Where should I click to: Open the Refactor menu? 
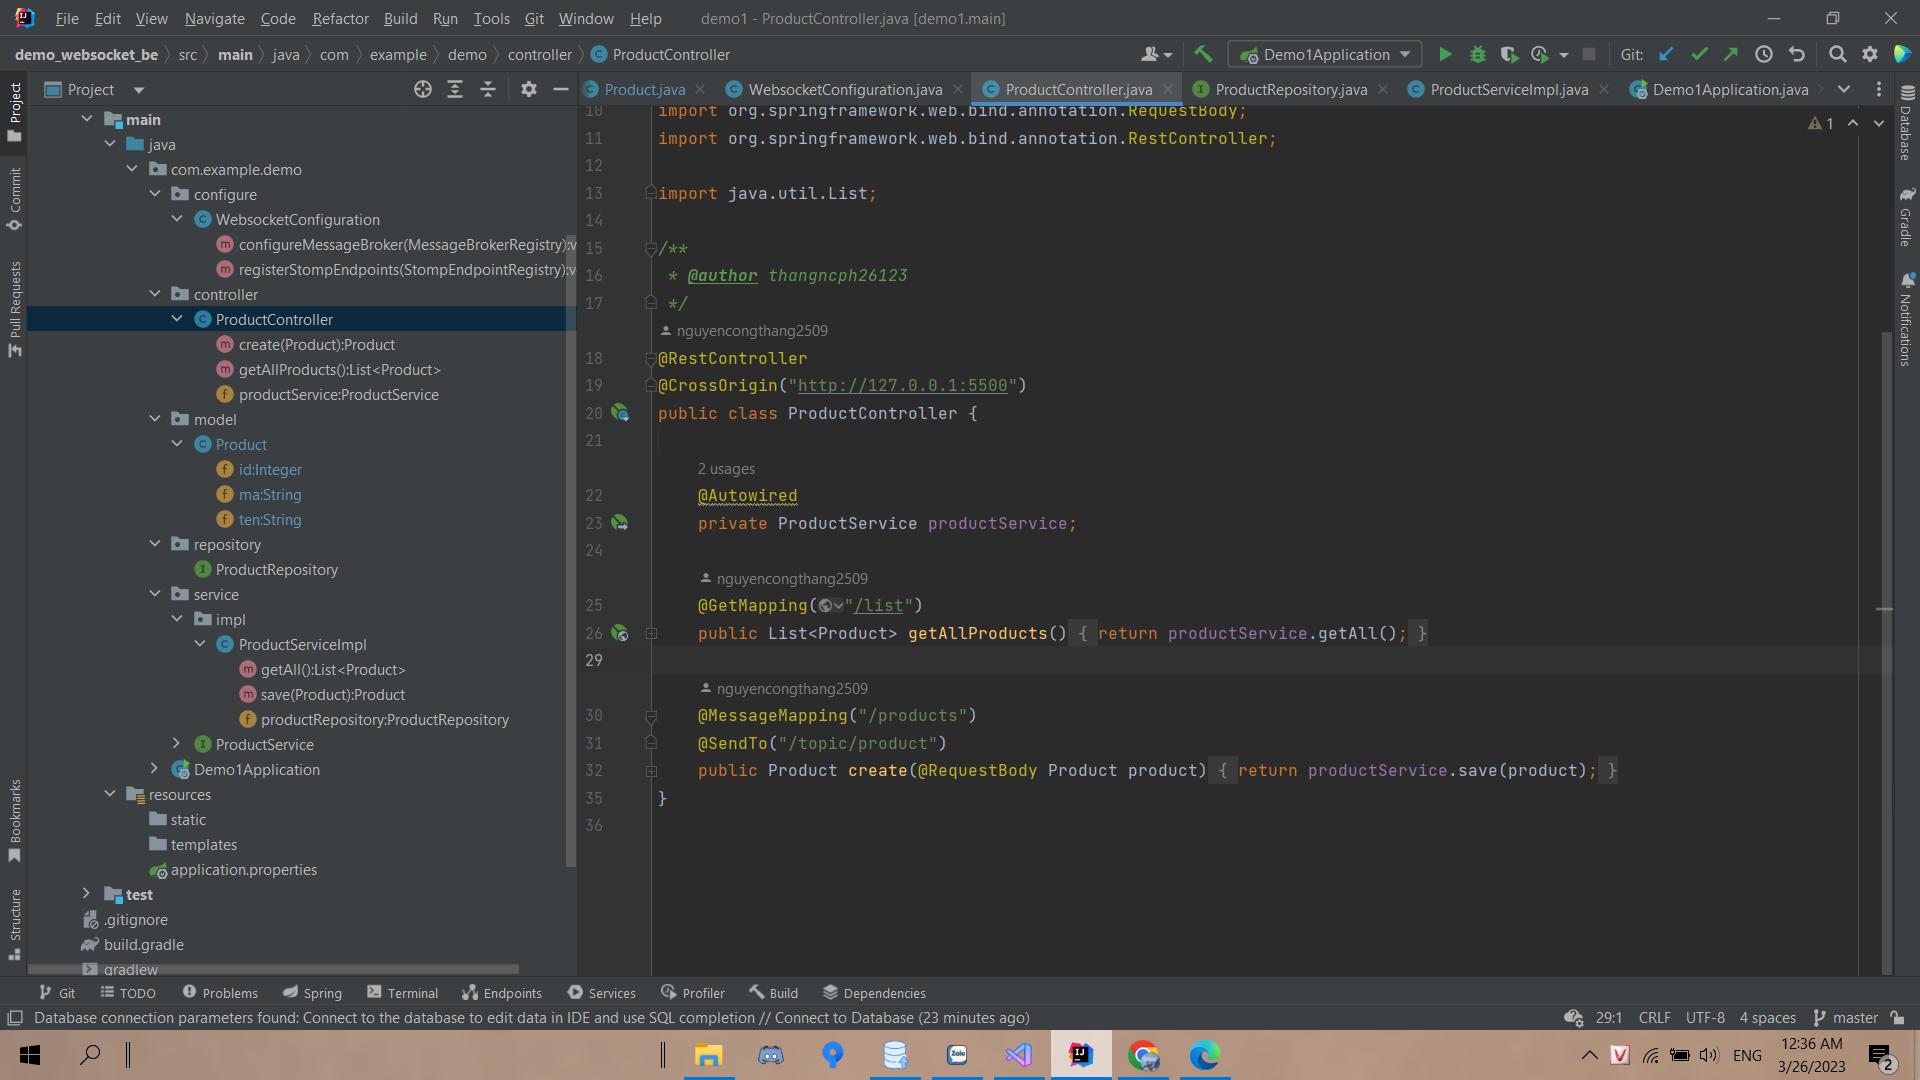click(340, 19)
